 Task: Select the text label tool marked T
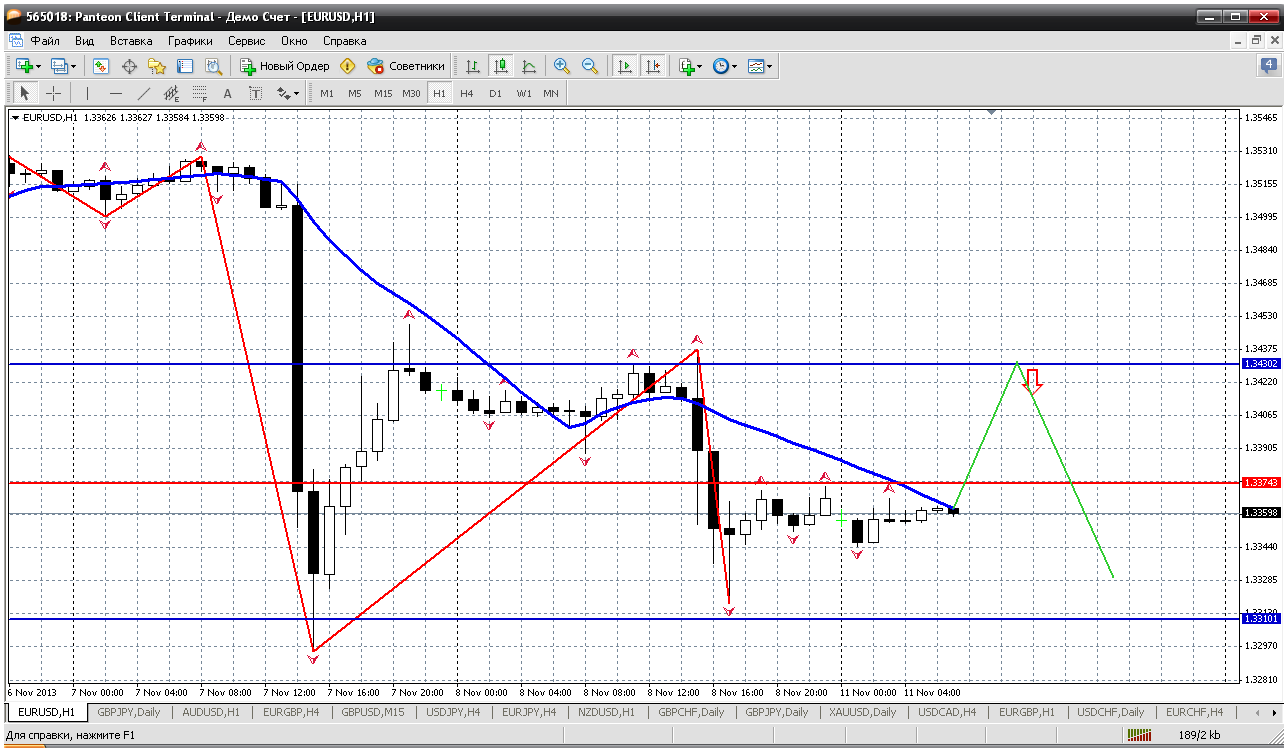point(256,93)
